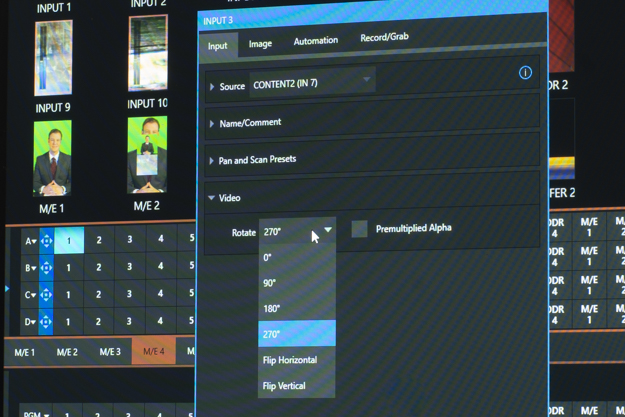This screenshot has height=417, width=625.
Task: Pick Flip Vertical rotate option
Action: (x=284, y=386)
